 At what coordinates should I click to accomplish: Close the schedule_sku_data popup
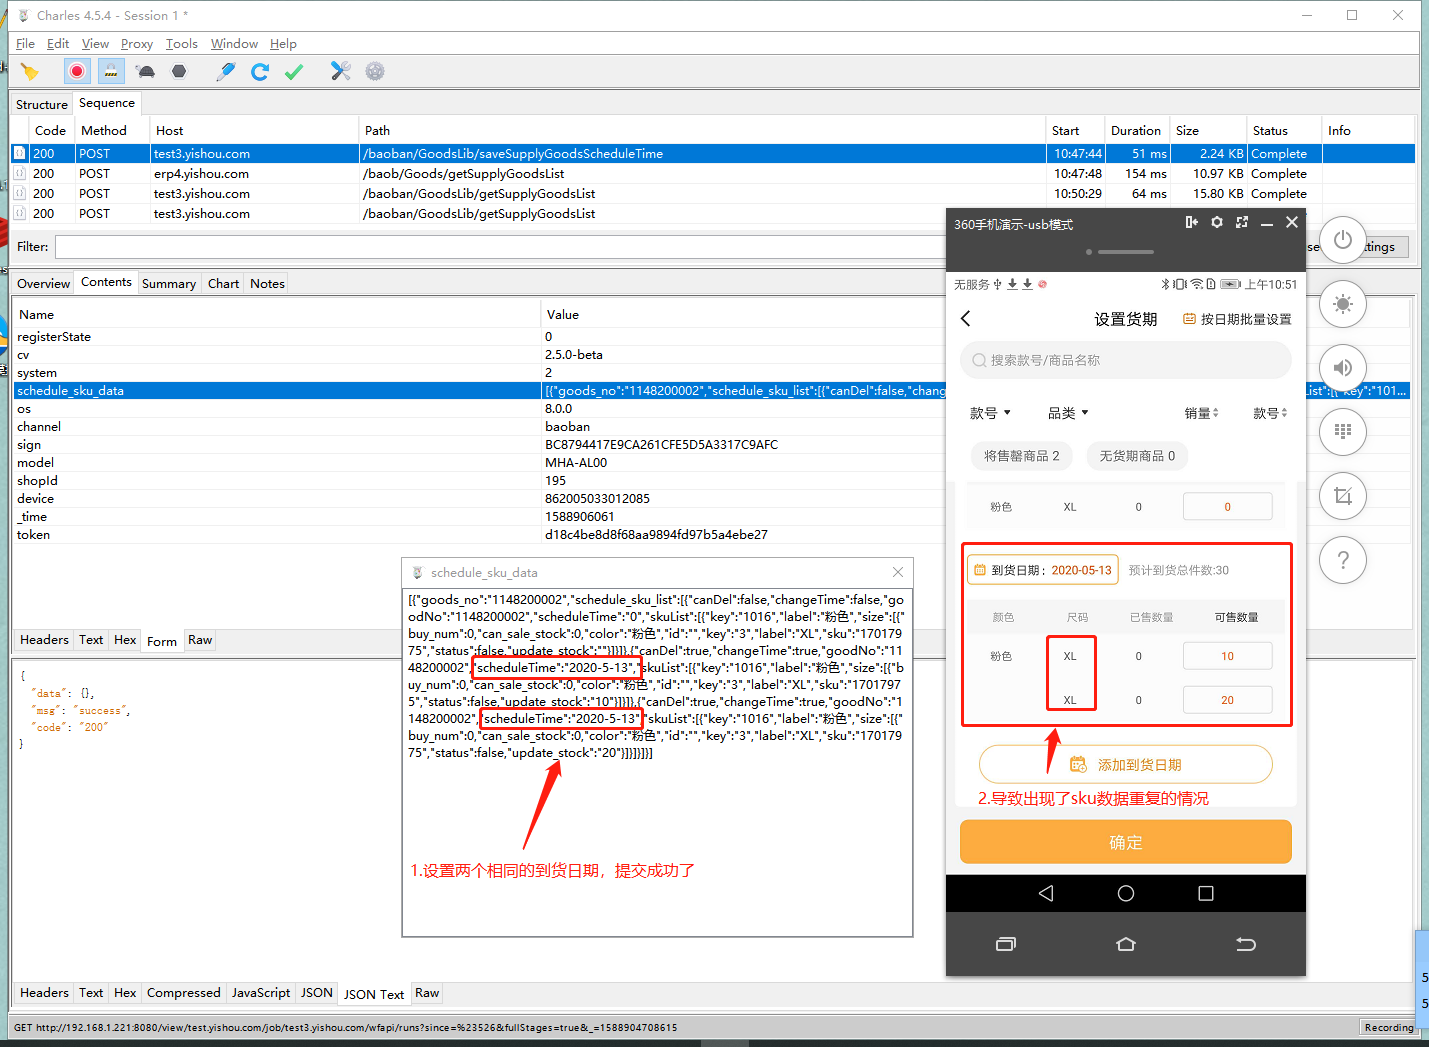[898, 572]
